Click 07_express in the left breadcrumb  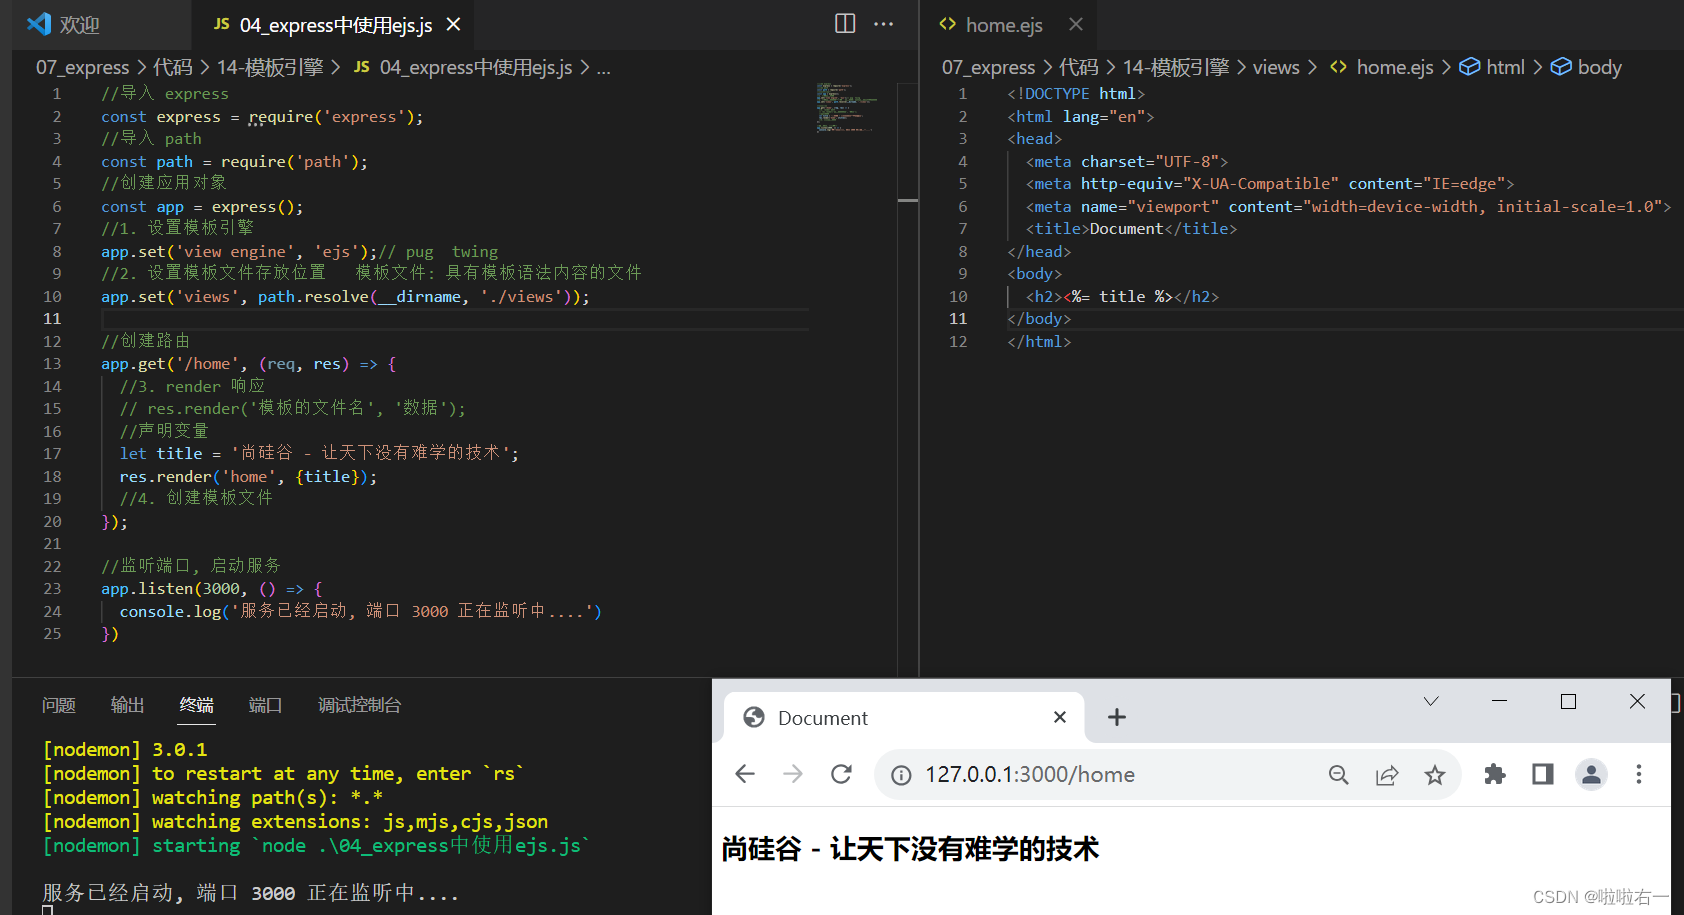[83, 67]
